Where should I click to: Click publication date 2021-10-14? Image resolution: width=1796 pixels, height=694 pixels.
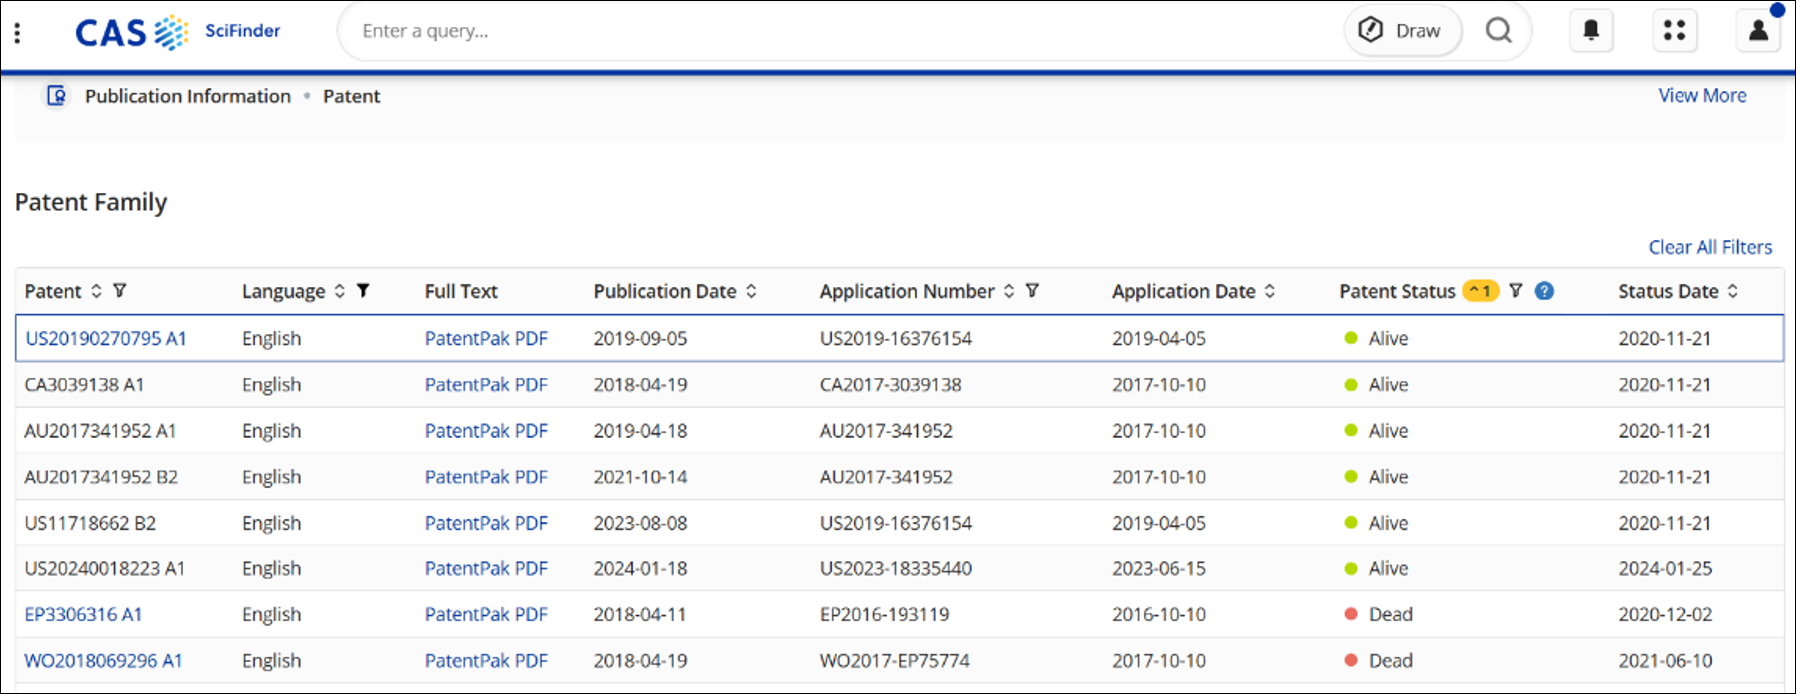pyautogui.click(x=640, y=477)
